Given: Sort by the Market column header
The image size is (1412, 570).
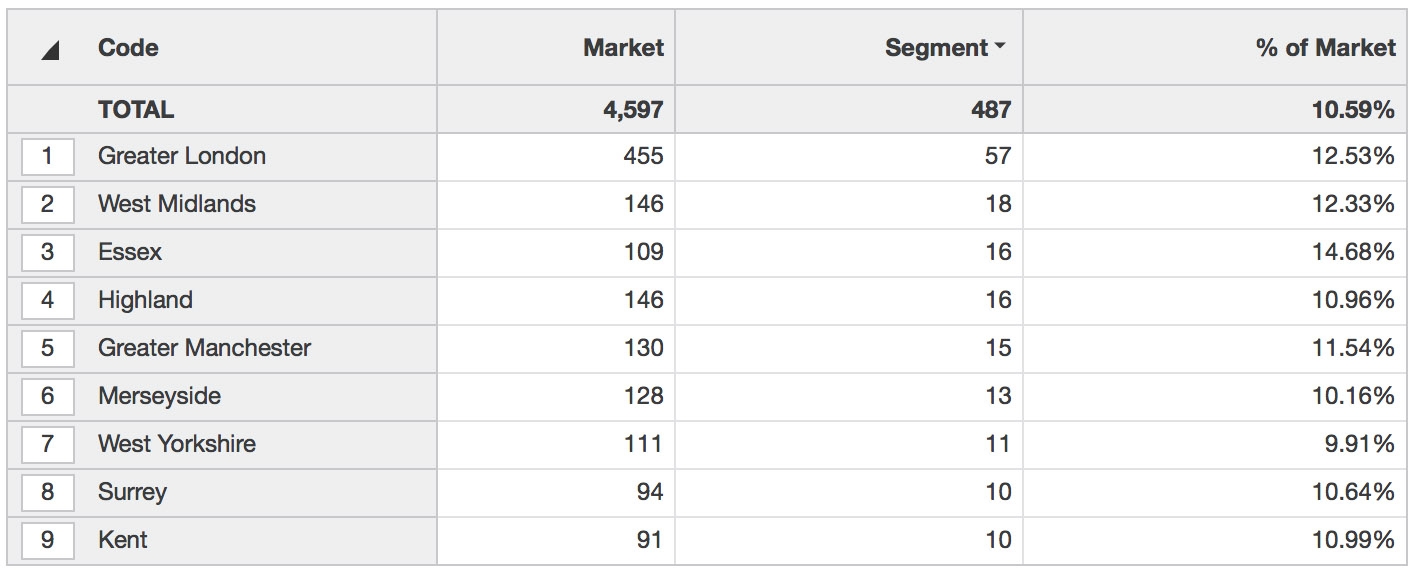Looking at the screenshot, I should (x=623, y=48).
